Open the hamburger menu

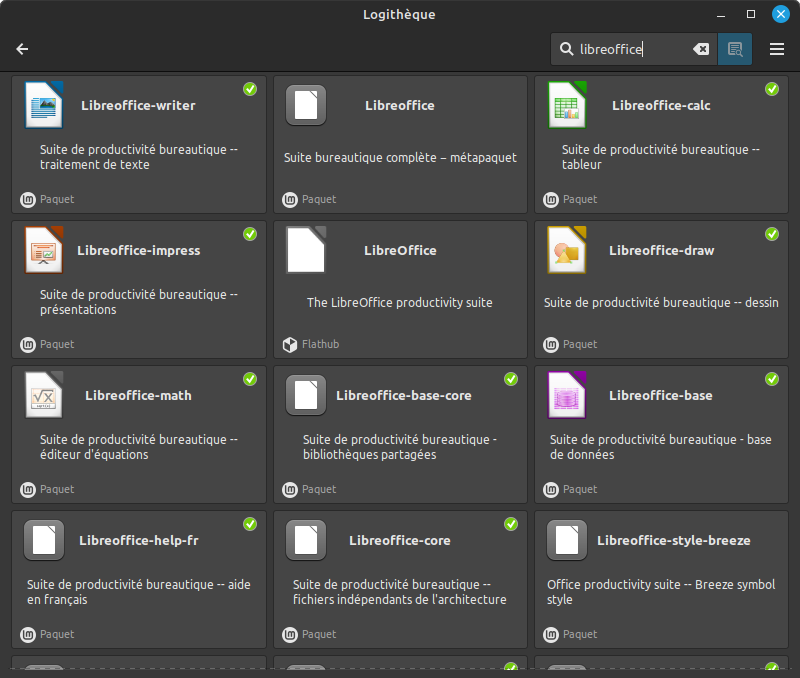click(x=777, y=49)
